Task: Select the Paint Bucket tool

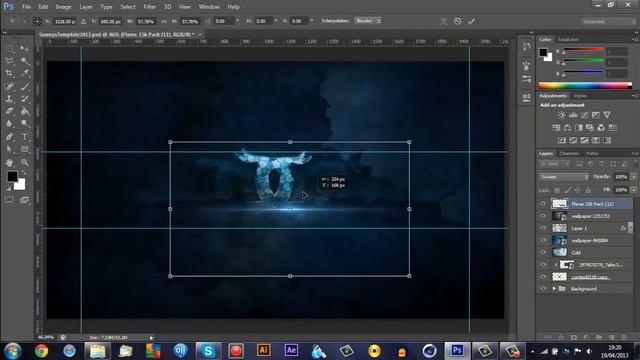Action: pyautogui.click(x=24, y=111)
